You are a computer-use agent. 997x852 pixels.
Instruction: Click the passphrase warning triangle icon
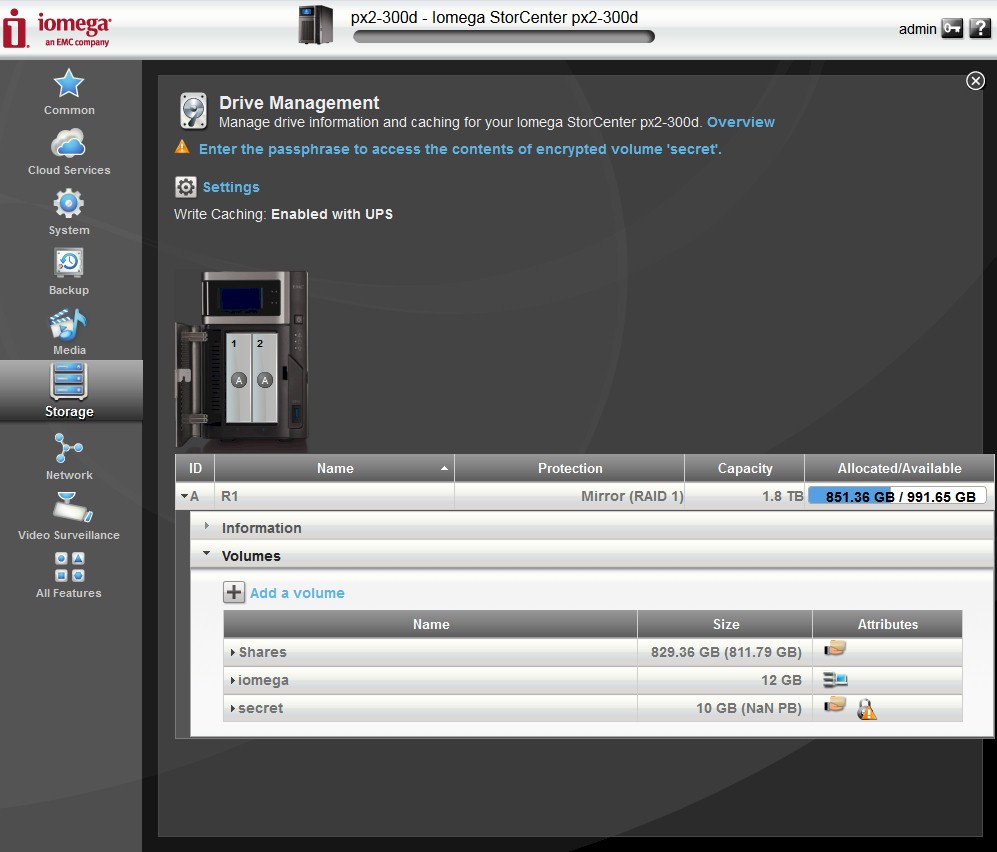pyautogui.click(x=182, y=147)
